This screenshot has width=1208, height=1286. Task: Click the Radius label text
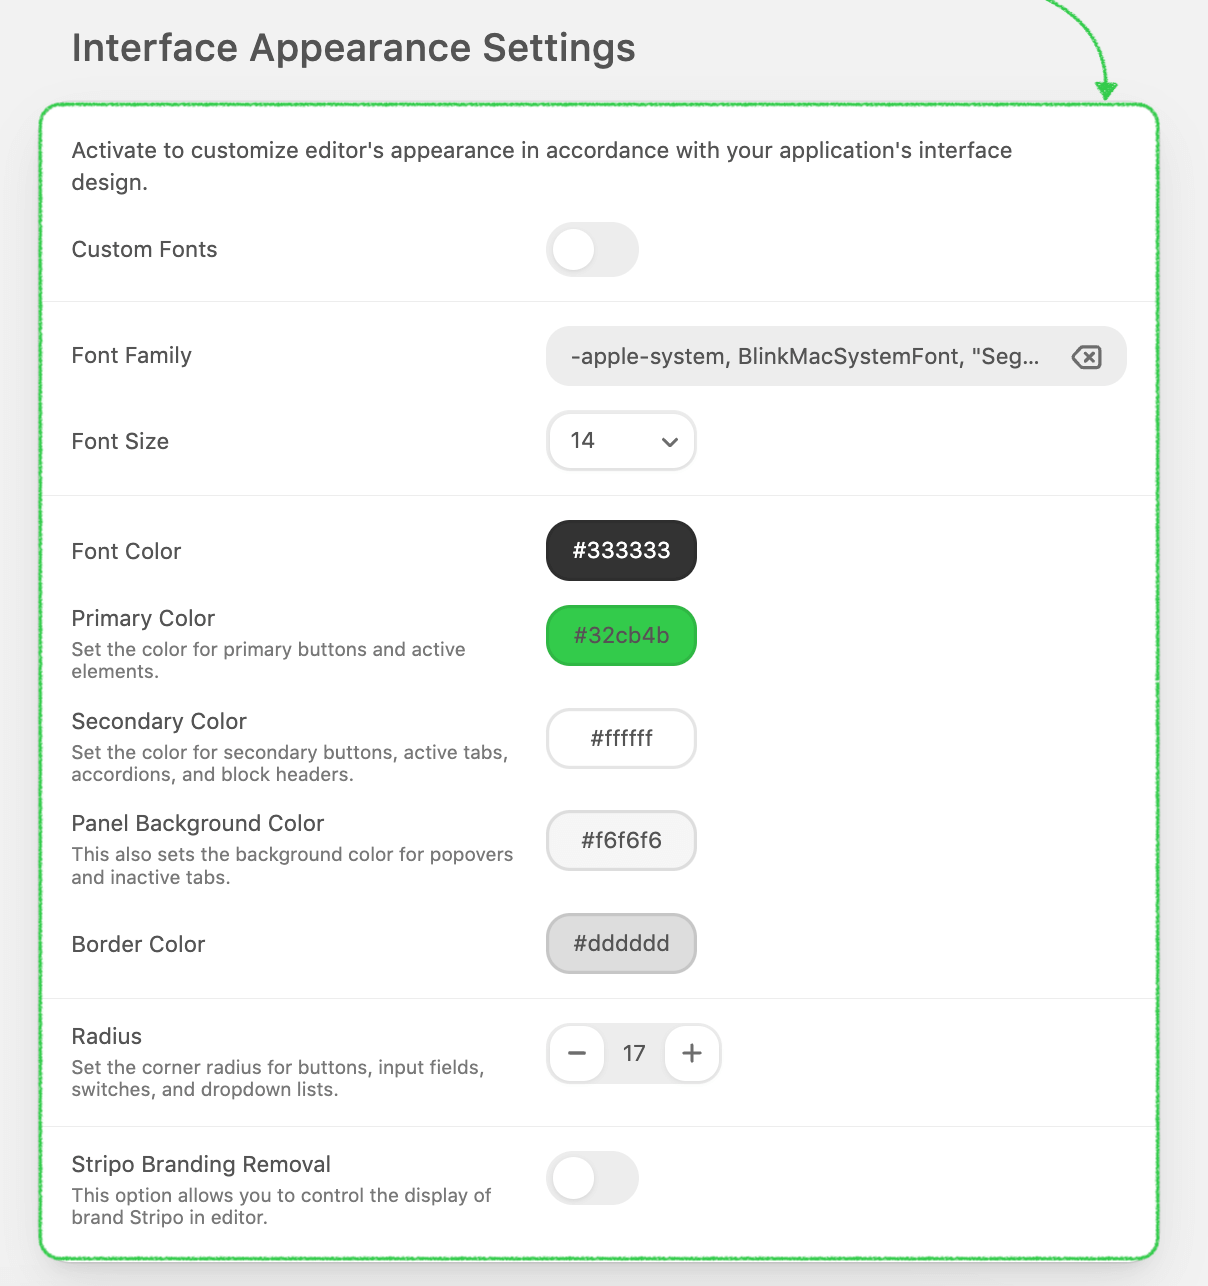point(107,1036)
